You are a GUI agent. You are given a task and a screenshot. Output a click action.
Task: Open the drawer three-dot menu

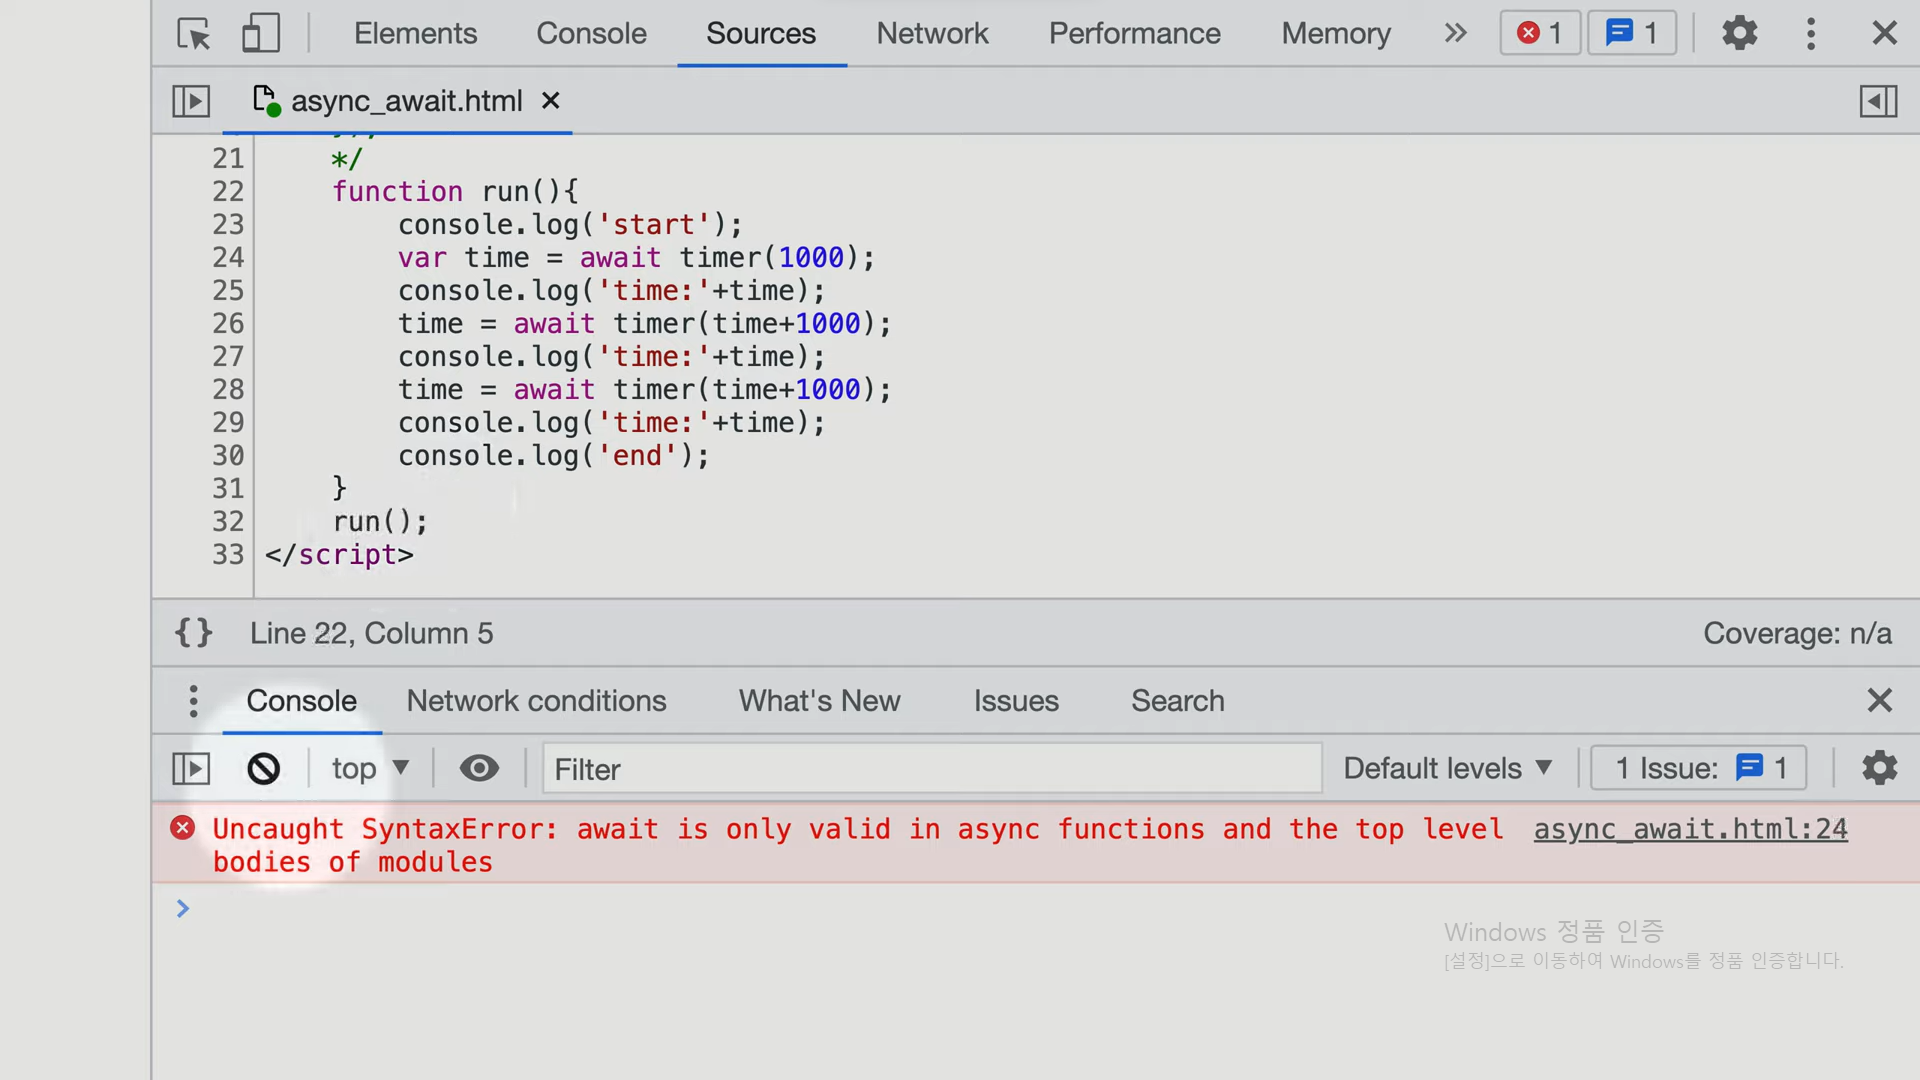(193, 701)
